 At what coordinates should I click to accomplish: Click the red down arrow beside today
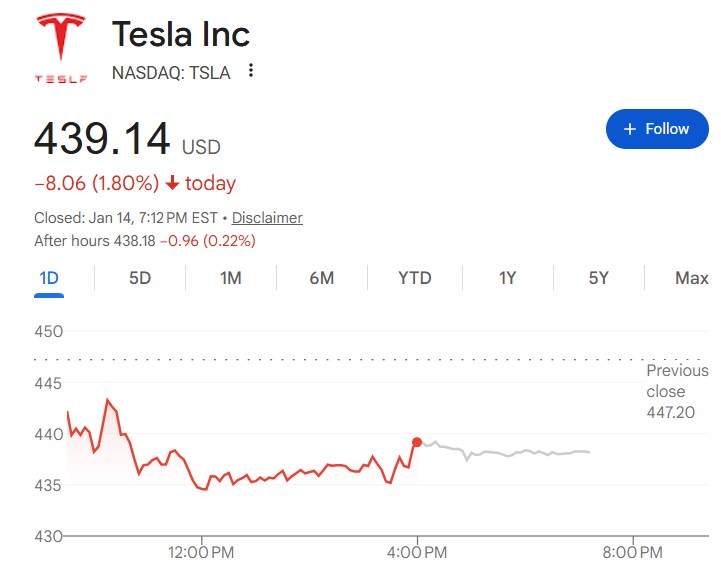(x=173, y=183)
